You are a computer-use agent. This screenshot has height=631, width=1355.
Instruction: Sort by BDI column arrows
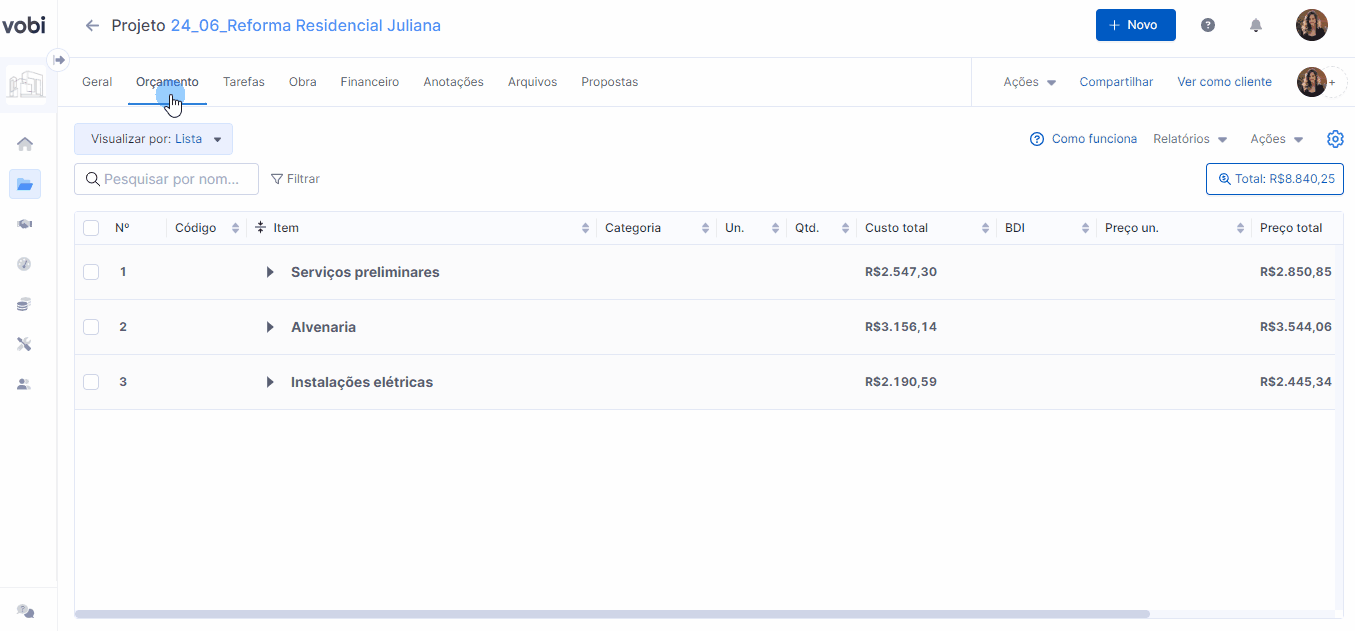click(x=1086, y=228)
